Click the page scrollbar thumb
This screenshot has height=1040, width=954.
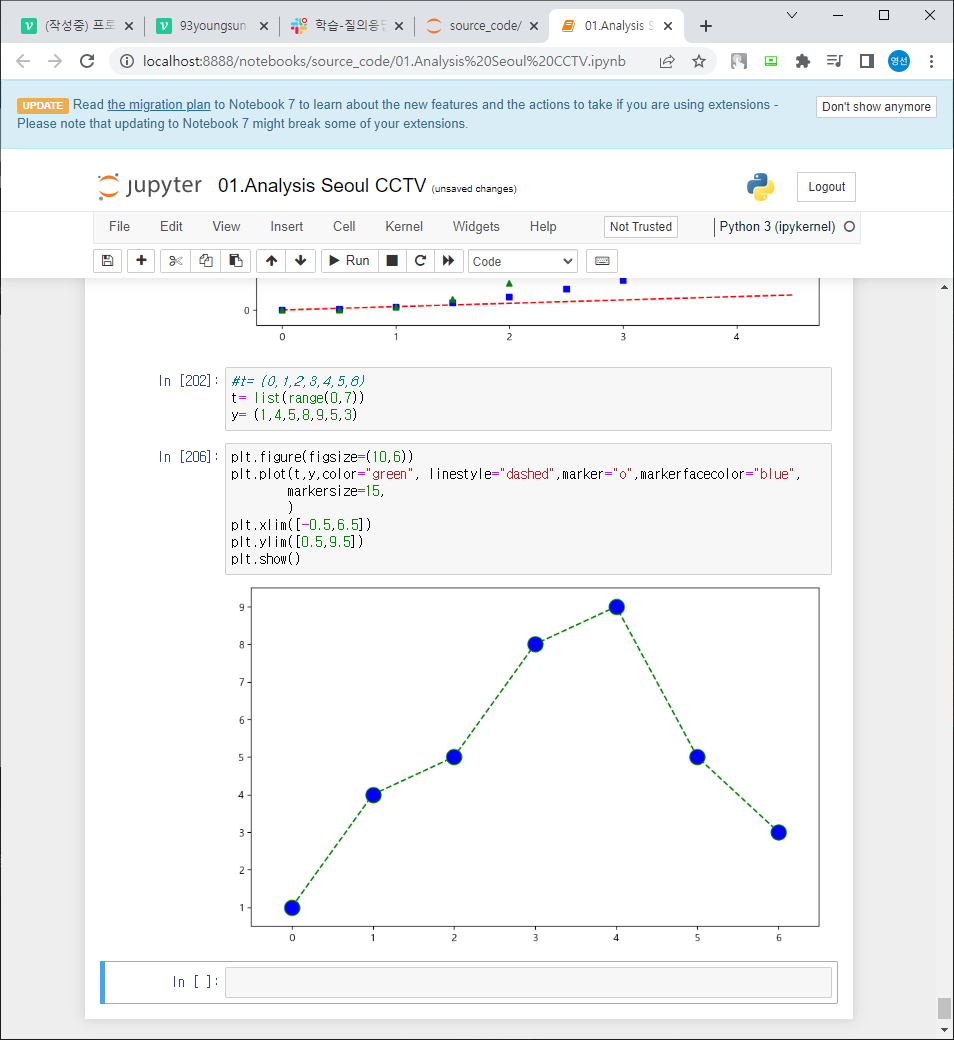944,1008
